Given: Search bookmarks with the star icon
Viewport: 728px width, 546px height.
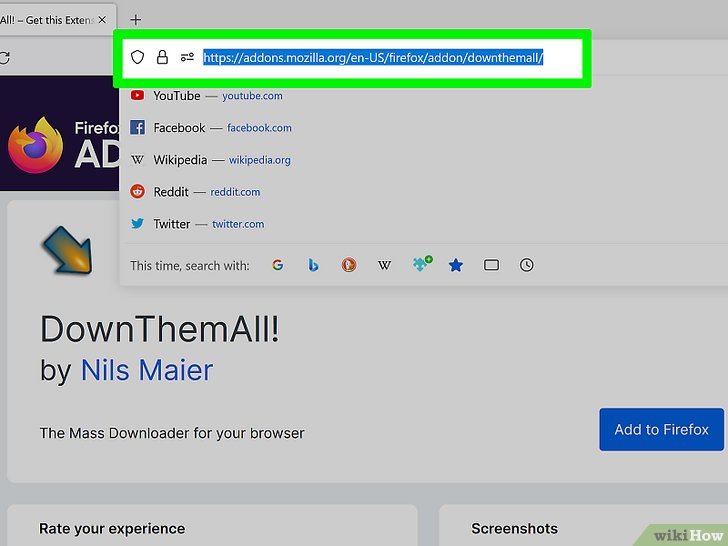Looking at the screenshot, I should (456, 265).
